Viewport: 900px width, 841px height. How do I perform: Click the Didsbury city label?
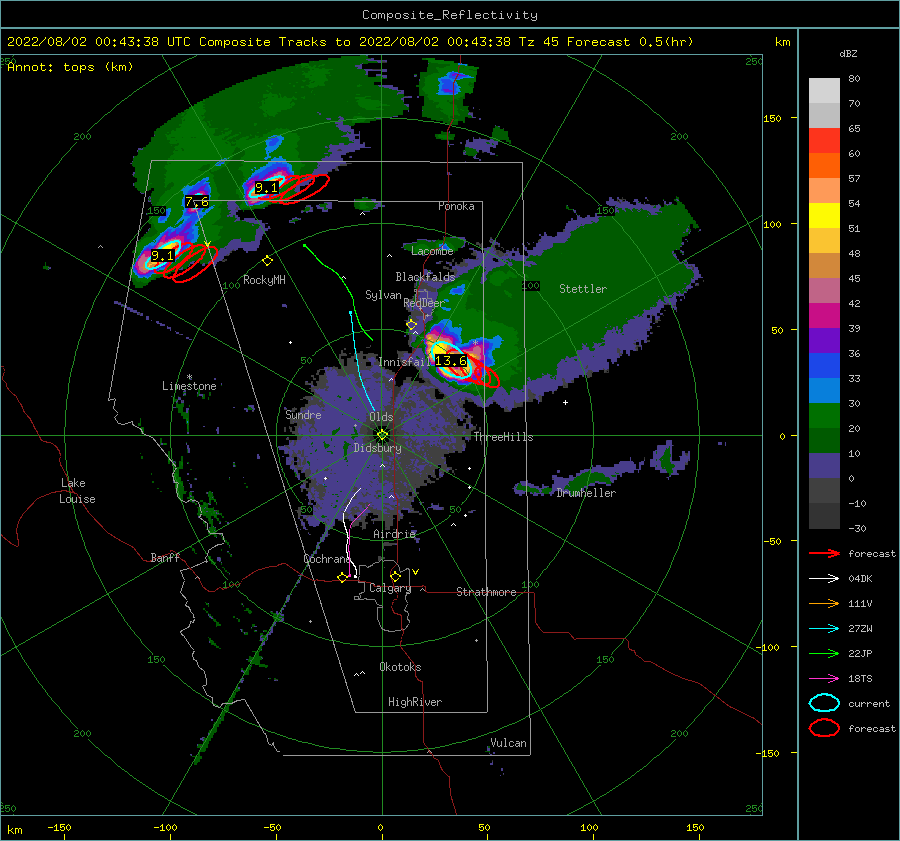click(377, 448)
